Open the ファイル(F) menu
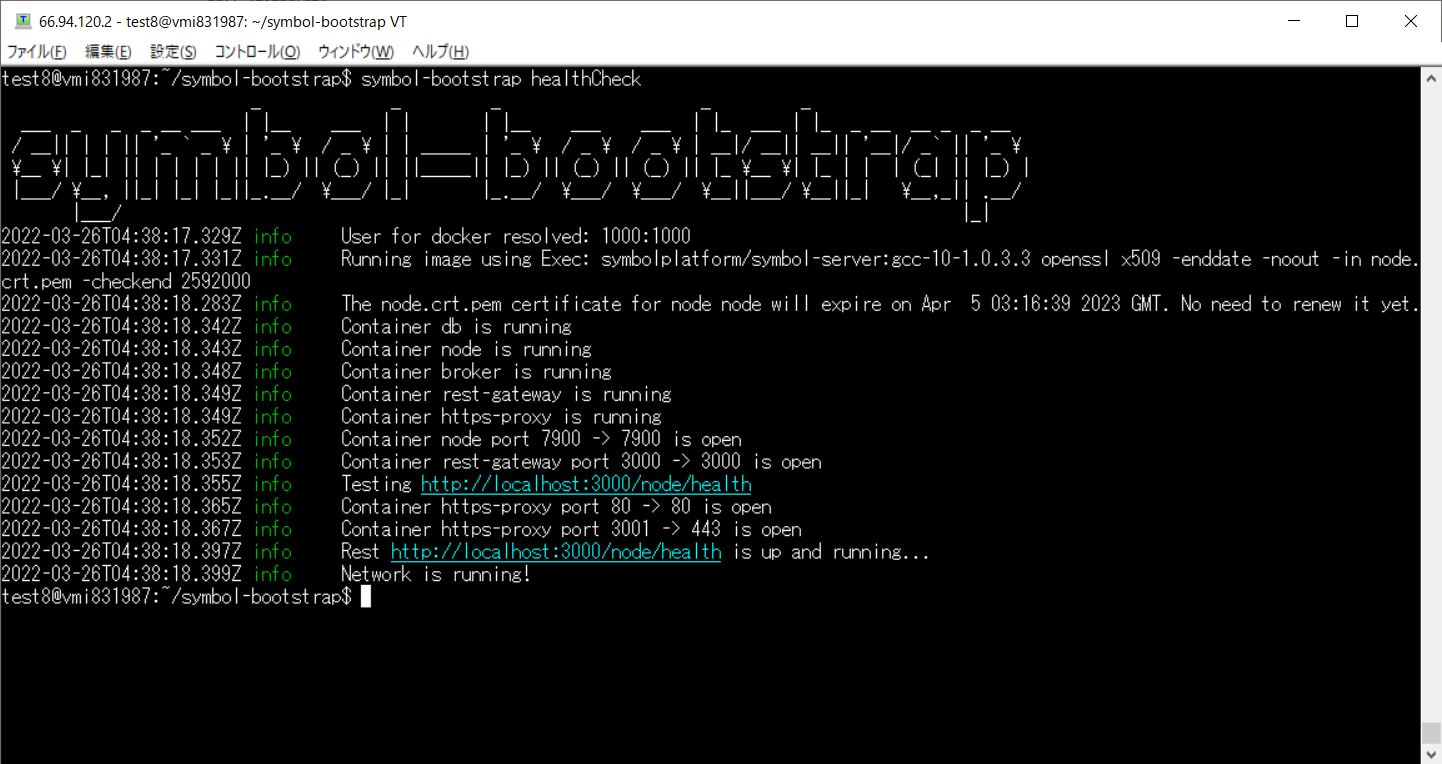The height and width of the screenshot is (764, 1442). pos(37,52)
